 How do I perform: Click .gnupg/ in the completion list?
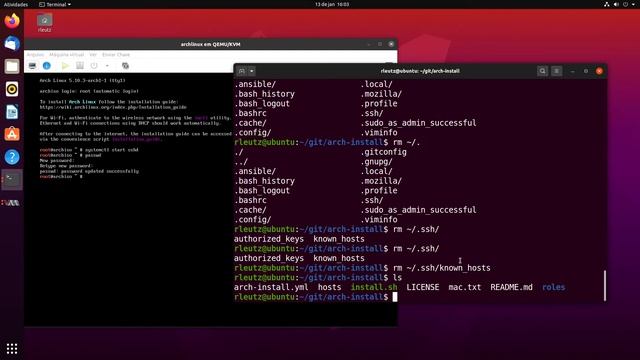376,162
